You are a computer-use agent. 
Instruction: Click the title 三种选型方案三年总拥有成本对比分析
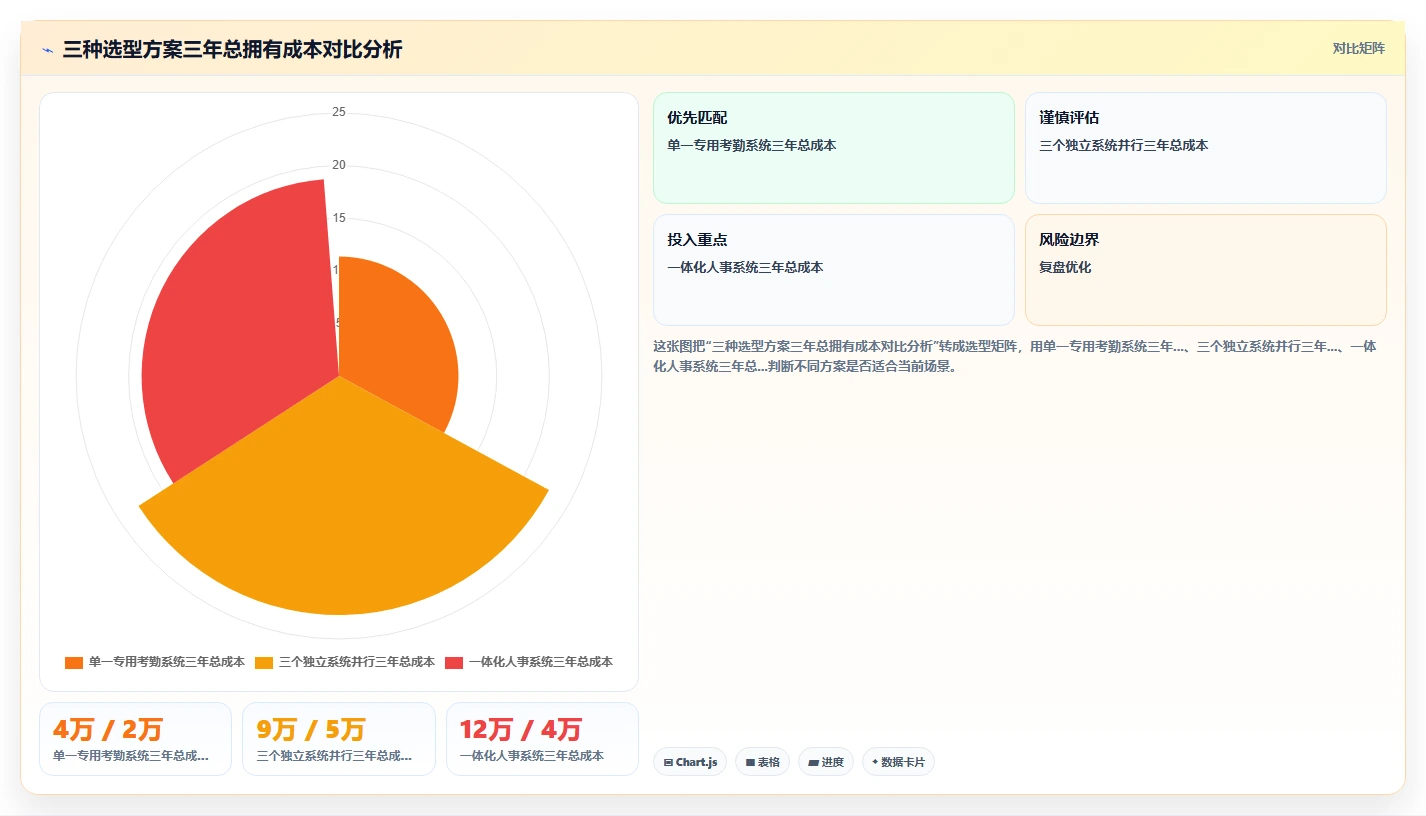coord(232,49)
